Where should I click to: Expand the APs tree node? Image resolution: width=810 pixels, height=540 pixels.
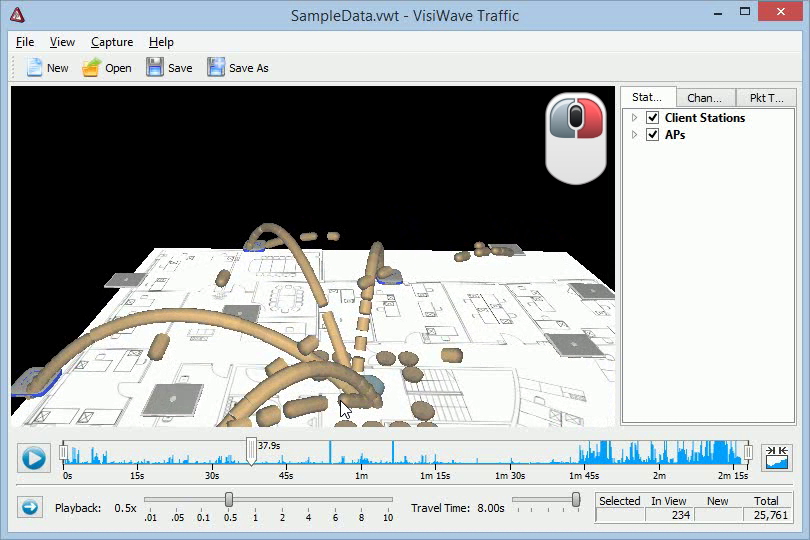coord(635,135)
